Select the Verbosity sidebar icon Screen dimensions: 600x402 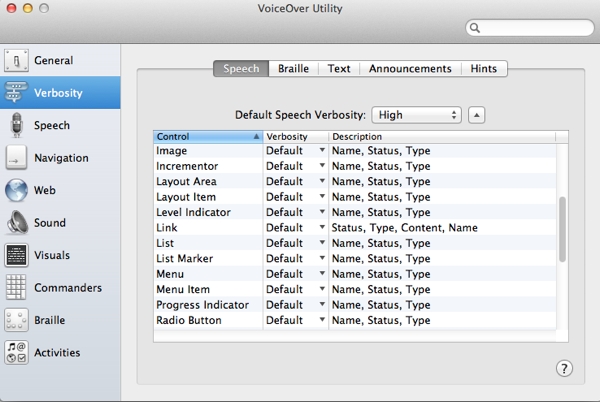[15, 93]
